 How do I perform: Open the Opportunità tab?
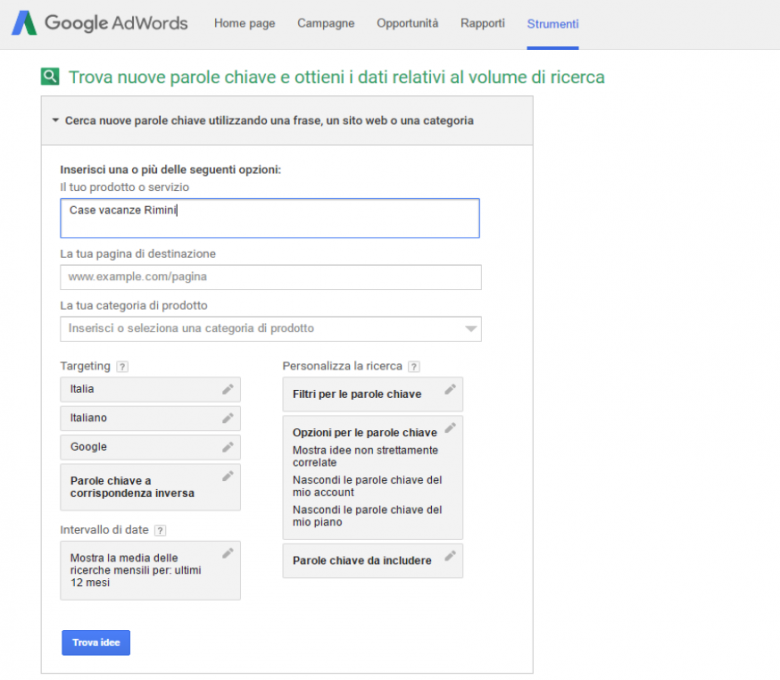coord(407,23)
